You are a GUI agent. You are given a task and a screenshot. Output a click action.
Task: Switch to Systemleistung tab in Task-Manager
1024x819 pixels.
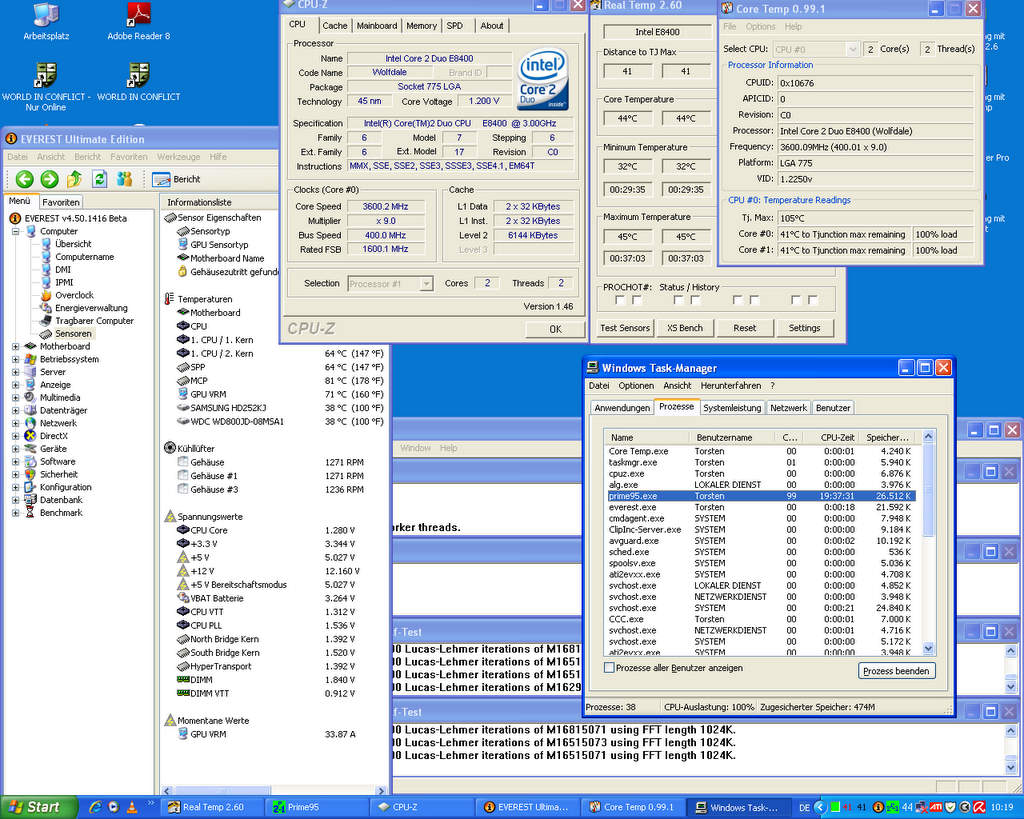[732, 408]
